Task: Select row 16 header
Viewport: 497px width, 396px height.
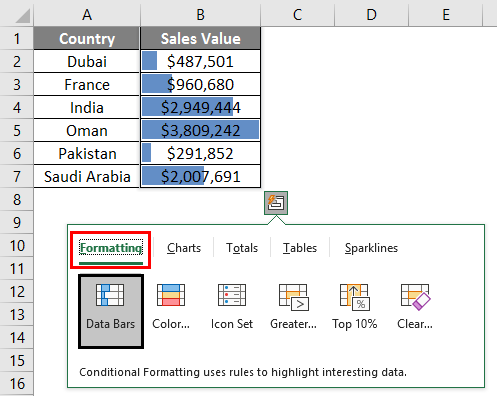Action: click(x=17, y=383)
